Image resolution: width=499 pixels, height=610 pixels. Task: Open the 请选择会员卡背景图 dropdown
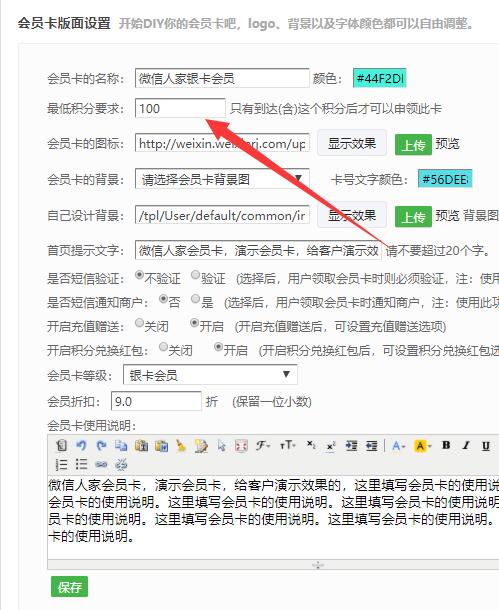point(222,179)
